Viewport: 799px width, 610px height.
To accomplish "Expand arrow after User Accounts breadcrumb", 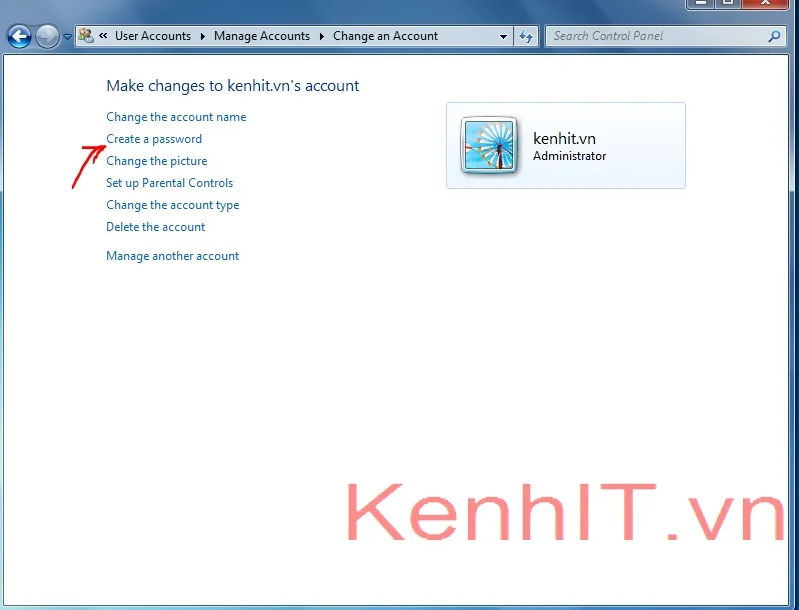I will click(x=202, y=36).
